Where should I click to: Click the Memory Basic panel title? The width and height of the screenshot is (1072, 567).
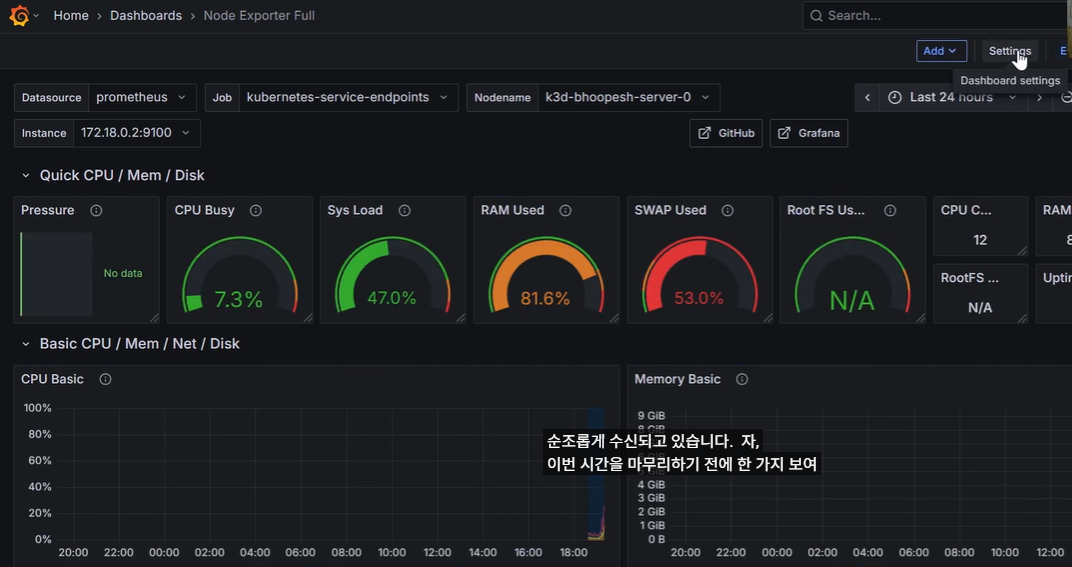click(678, 379)
